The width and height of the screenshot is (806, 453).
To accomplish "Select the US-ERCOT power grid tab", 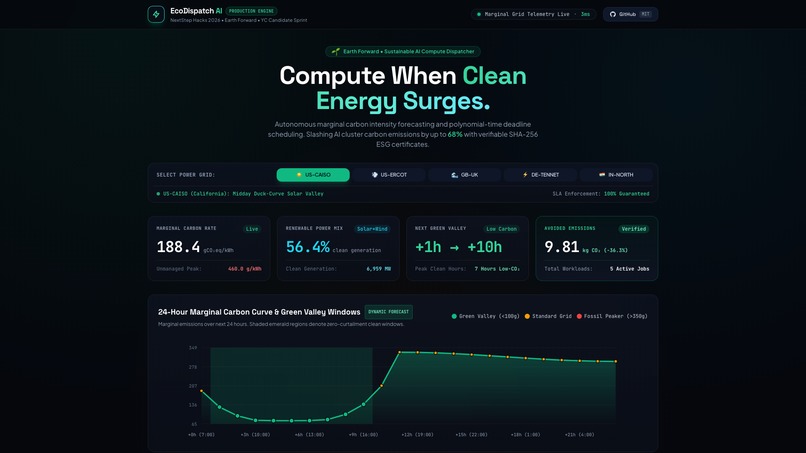I will (x=389, y=175).
